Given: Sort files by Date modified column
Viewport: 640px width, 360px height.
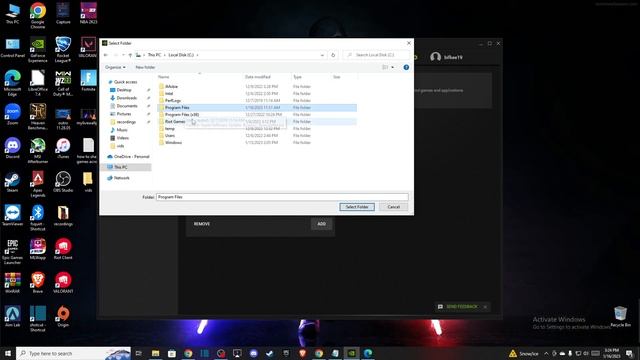Looking at the screenshot, I should point(258,77).
